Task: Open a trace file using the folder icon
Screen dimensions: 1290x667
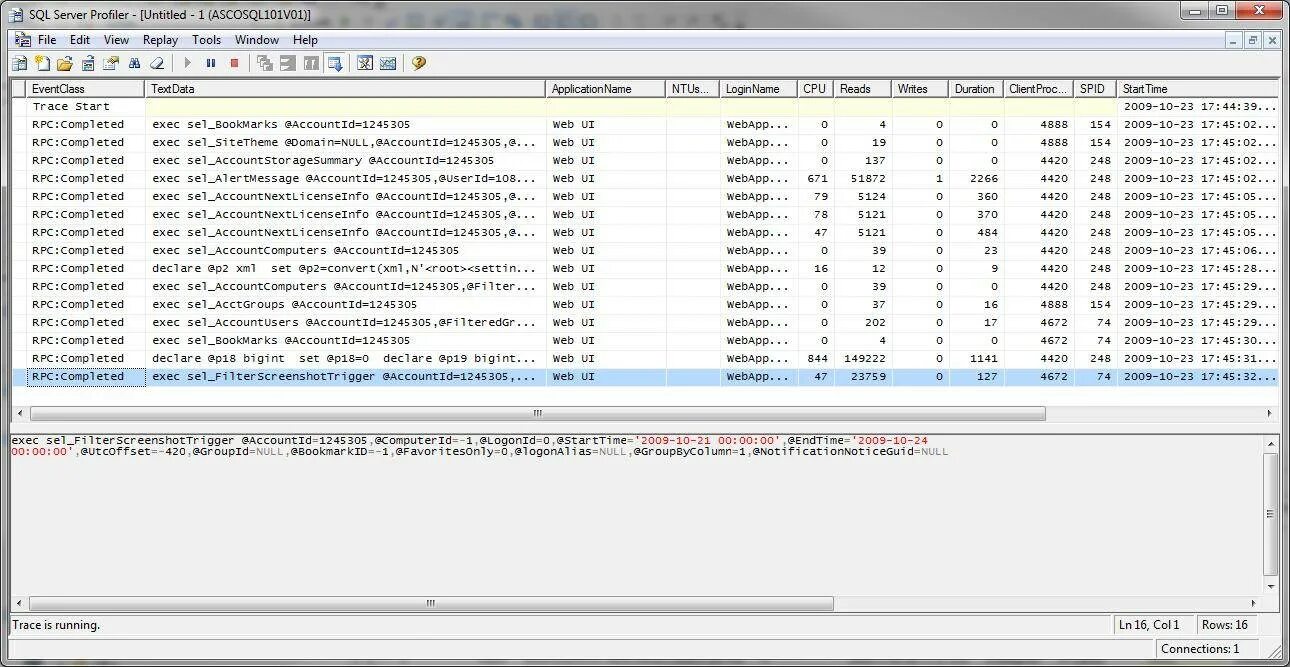Action: pyautogui.click(x=63, y=62)
